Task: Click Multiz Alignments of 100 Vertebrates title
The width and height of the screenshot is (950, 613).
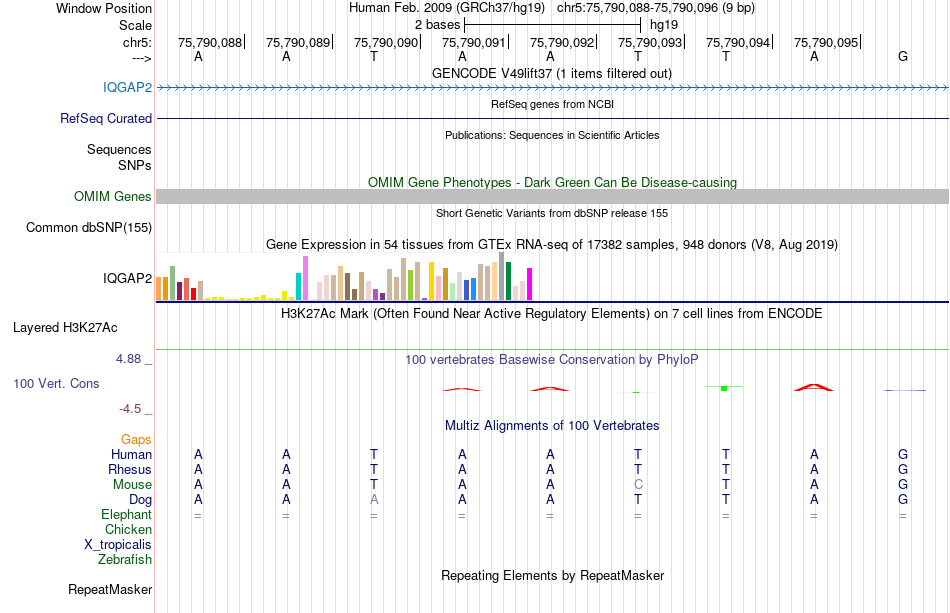Action: 552,426
